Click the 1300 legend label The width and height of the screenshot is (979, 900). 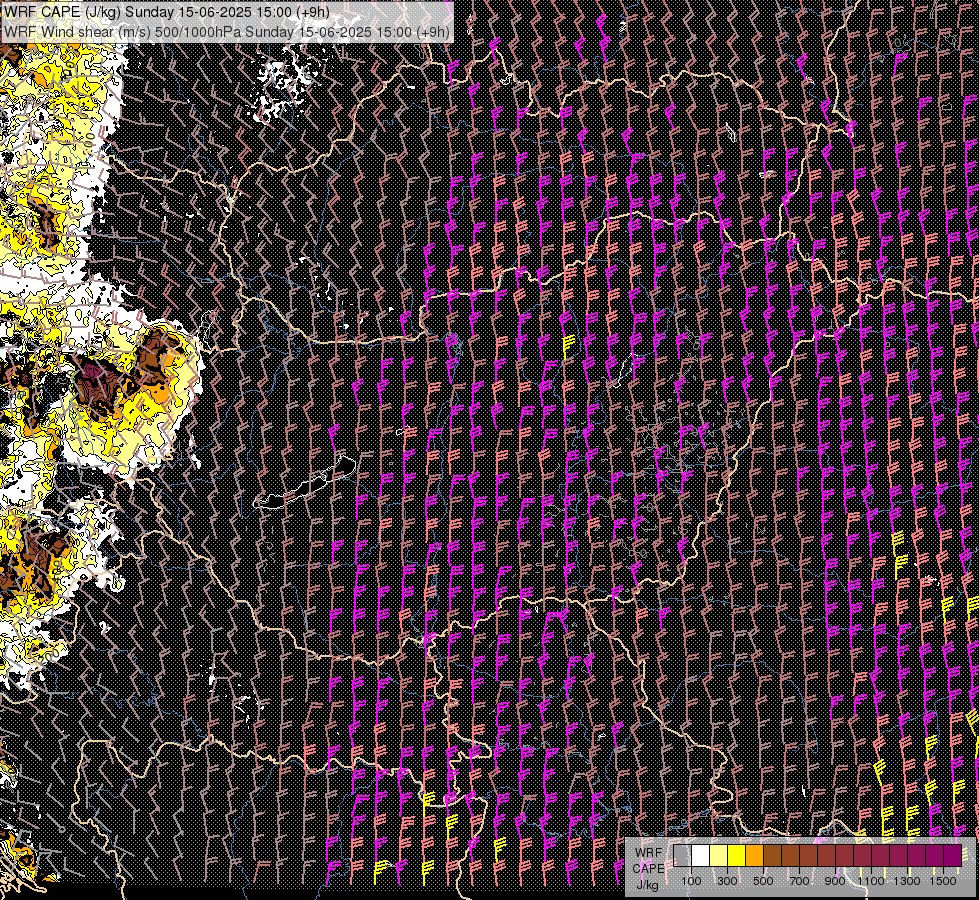(x=907, y=881)
